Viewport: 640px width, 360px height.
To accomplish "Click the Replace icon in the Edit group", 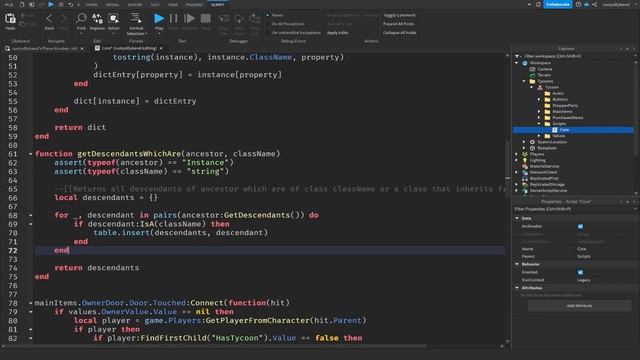I will coord(97,18).
